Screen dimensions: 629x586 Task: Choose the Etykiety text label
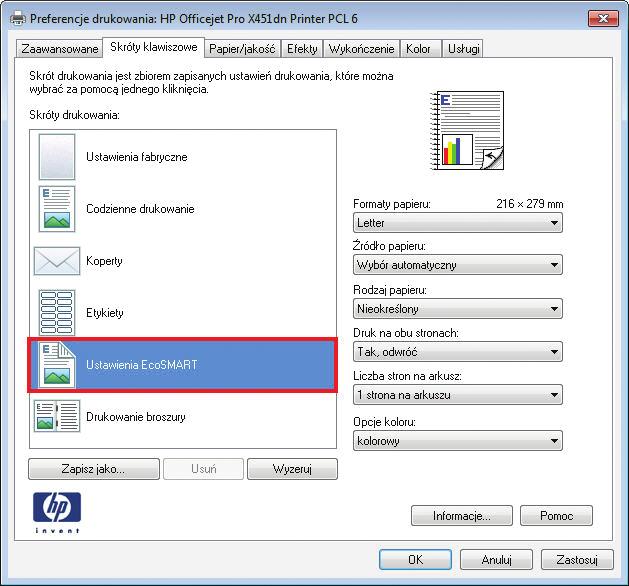[x=105, y=313]
